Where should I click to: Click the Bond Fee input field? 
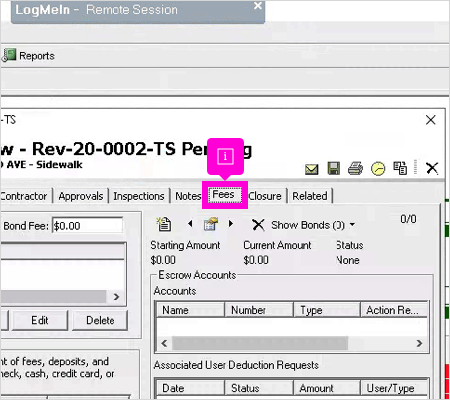(x=88, y=226)
